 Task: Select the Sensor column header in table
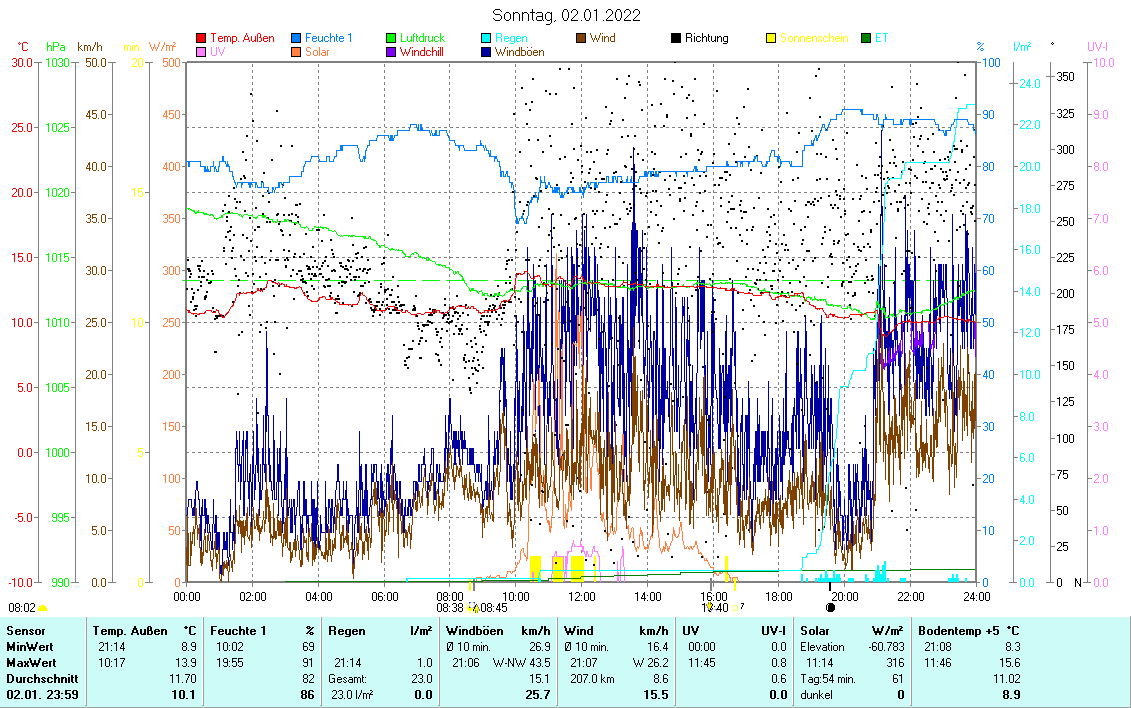28,631
